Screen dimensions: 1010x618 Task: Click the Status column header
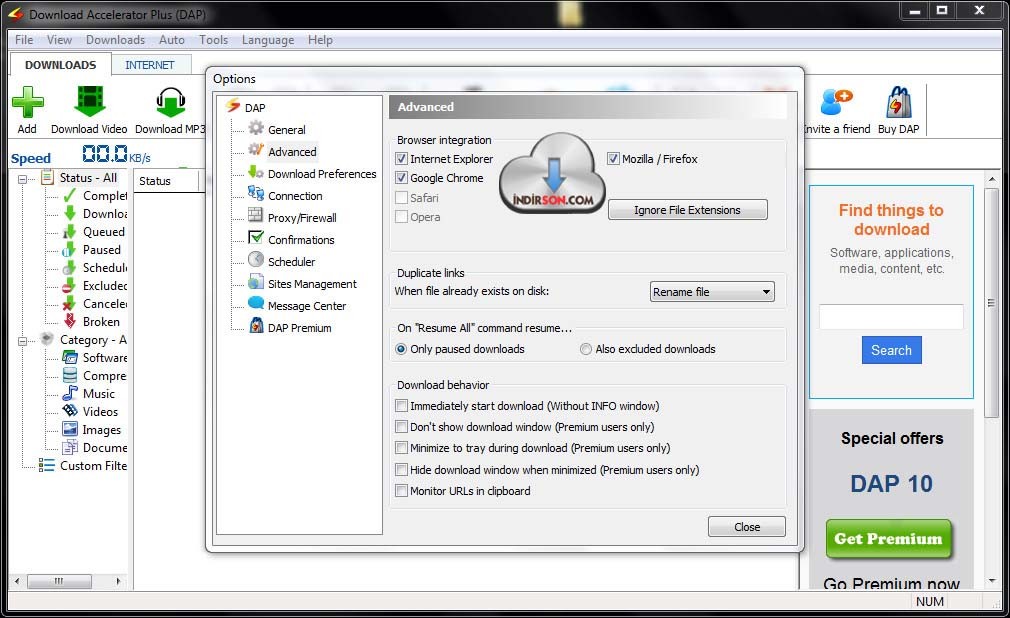pyautogui.click(x=166, y=181)
